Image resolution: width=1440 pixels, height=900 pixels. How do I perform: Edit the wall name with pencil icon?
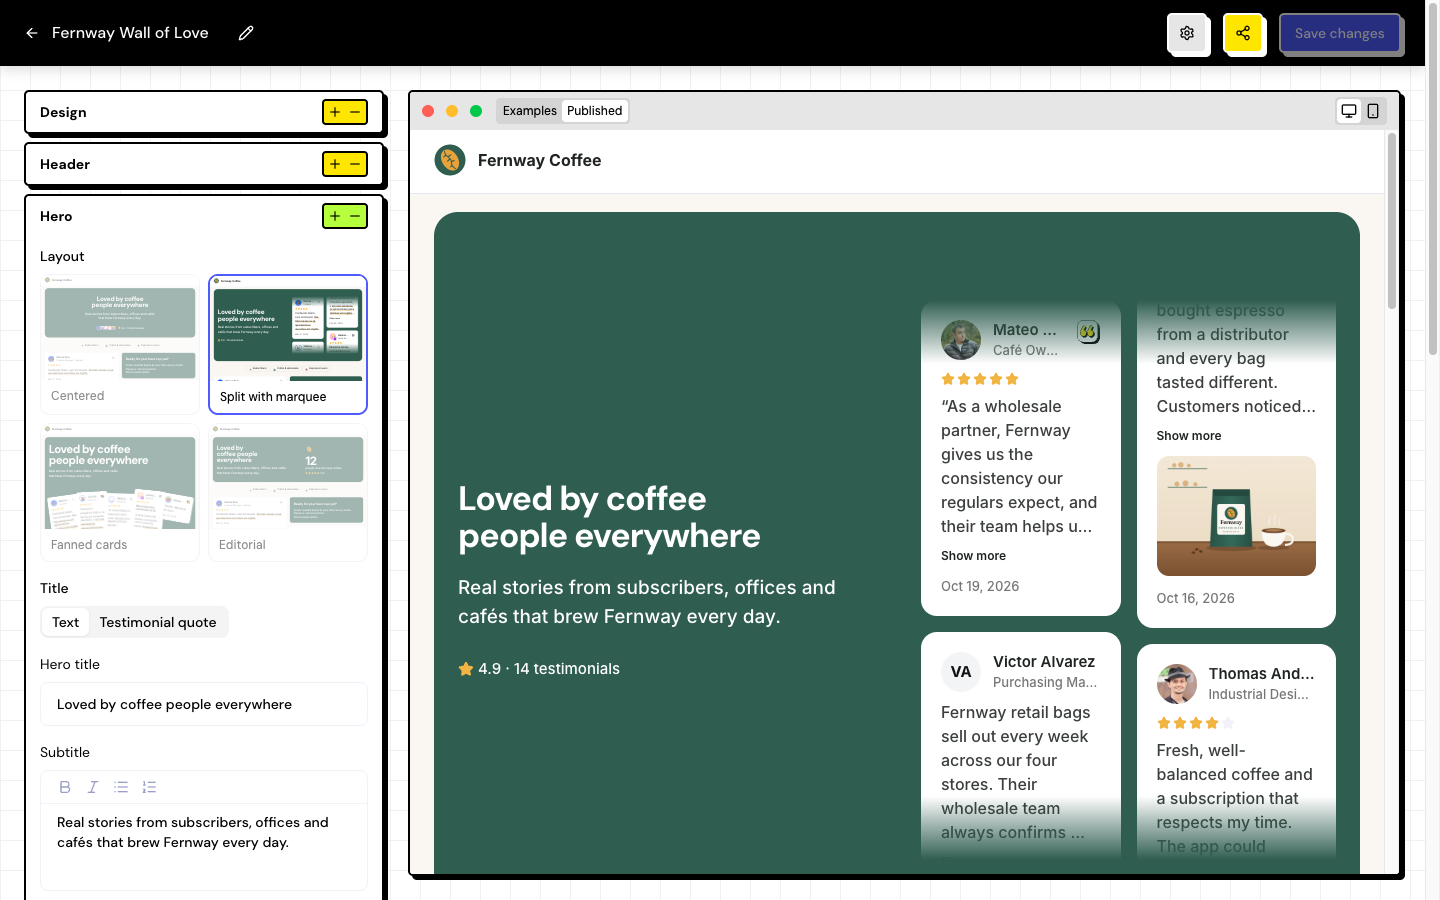246,33
